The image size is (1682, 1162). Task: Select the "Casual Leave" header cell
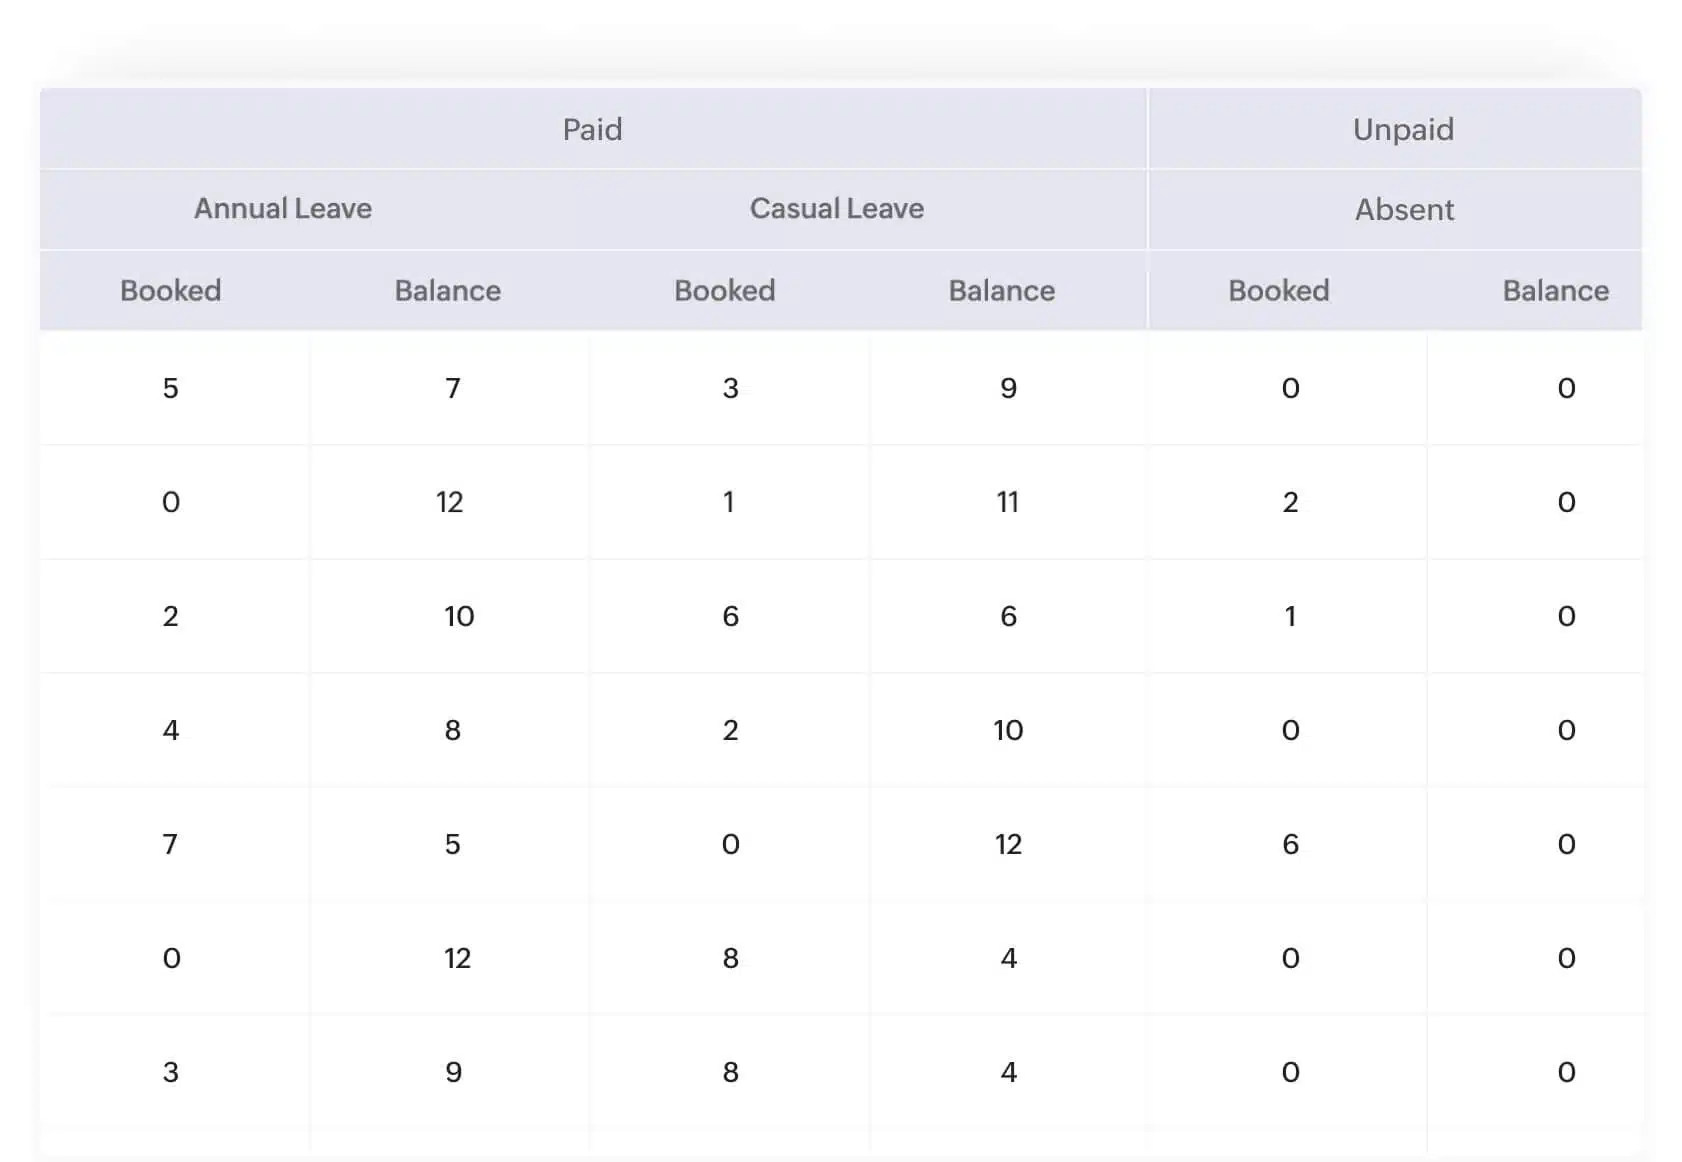point(836,208)
